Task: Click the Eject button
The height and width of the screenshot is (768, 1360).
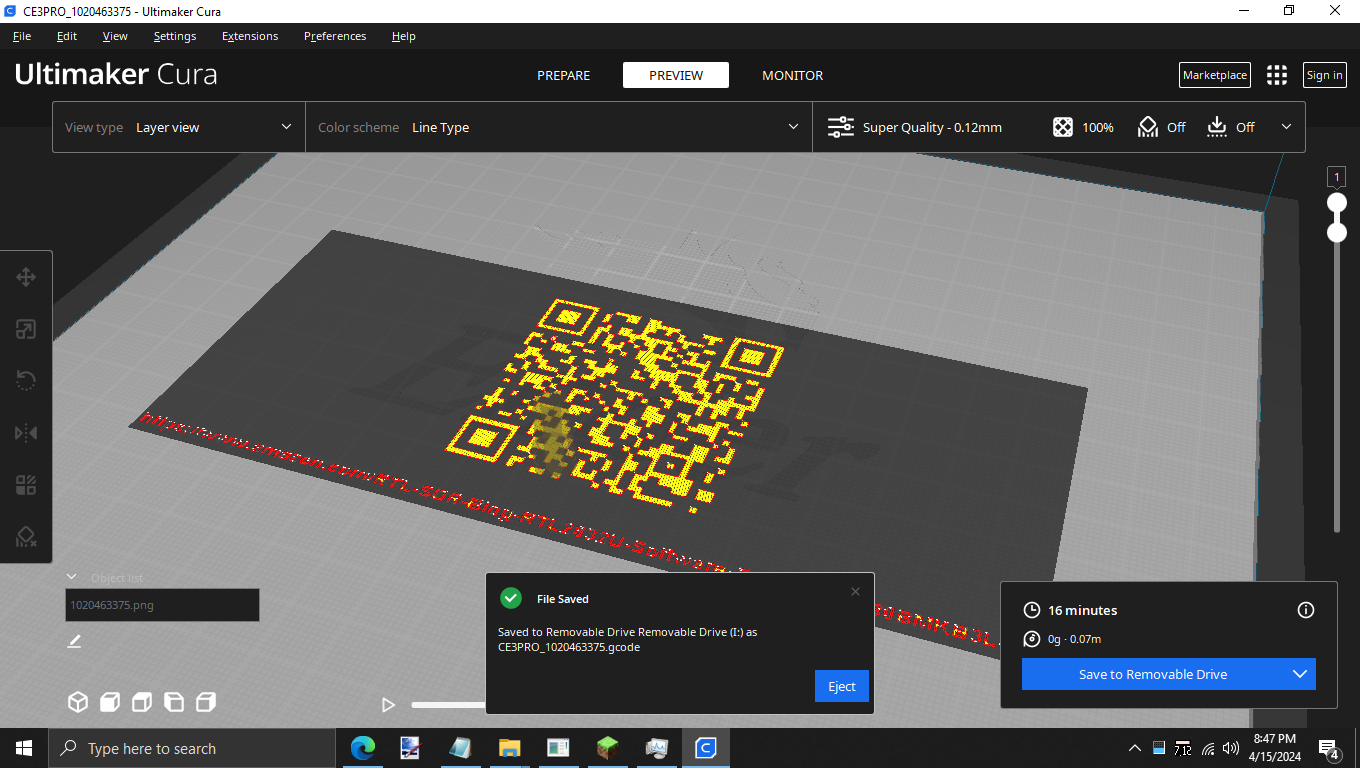Action: click(841, 686)
